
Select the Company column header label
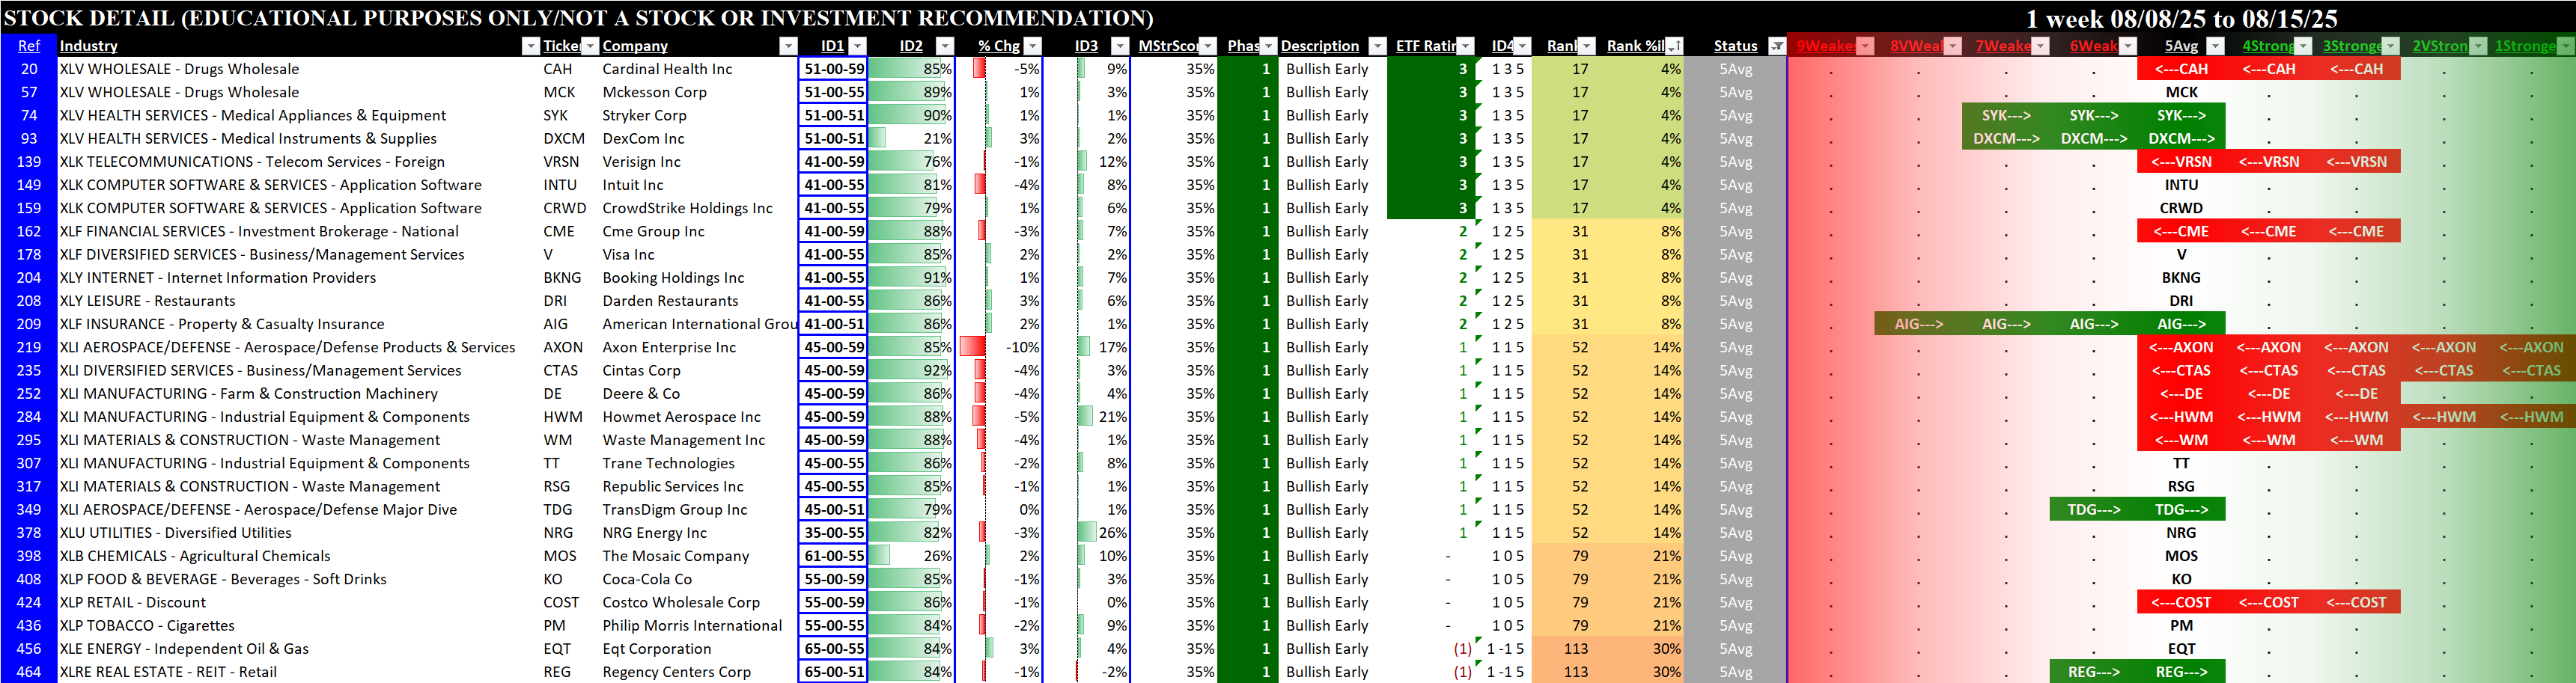pos(635,46)
